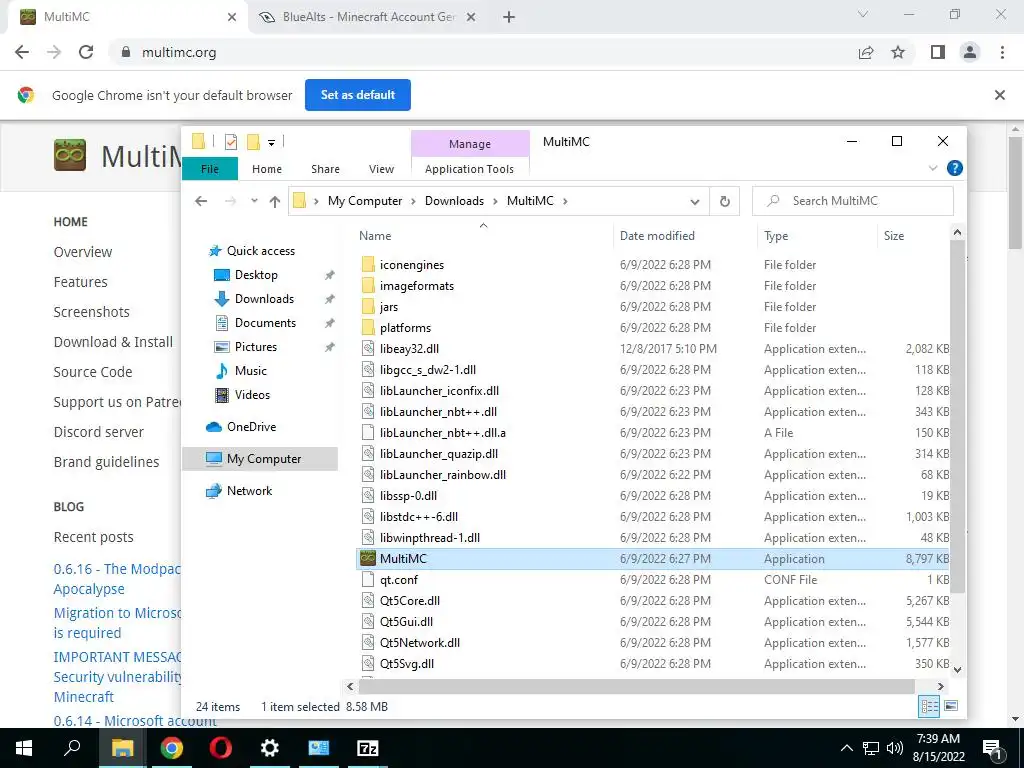The height and width of the screenshot is (768, 1024).
Task: Open Settings gear in the taskbar
Action: 270,748
